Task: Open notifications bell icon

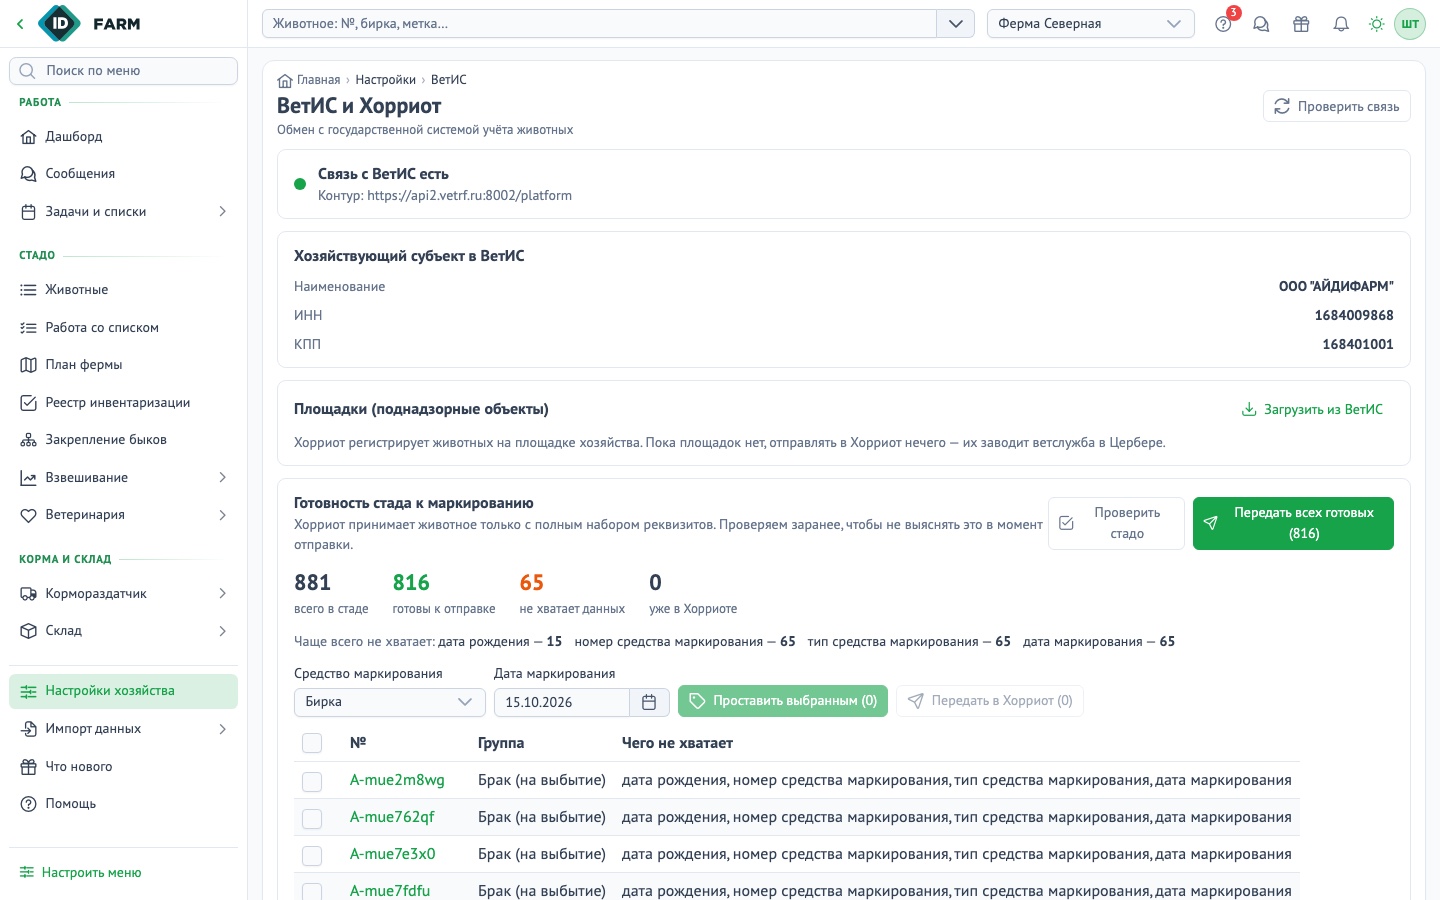Action: click(1341, 24)
